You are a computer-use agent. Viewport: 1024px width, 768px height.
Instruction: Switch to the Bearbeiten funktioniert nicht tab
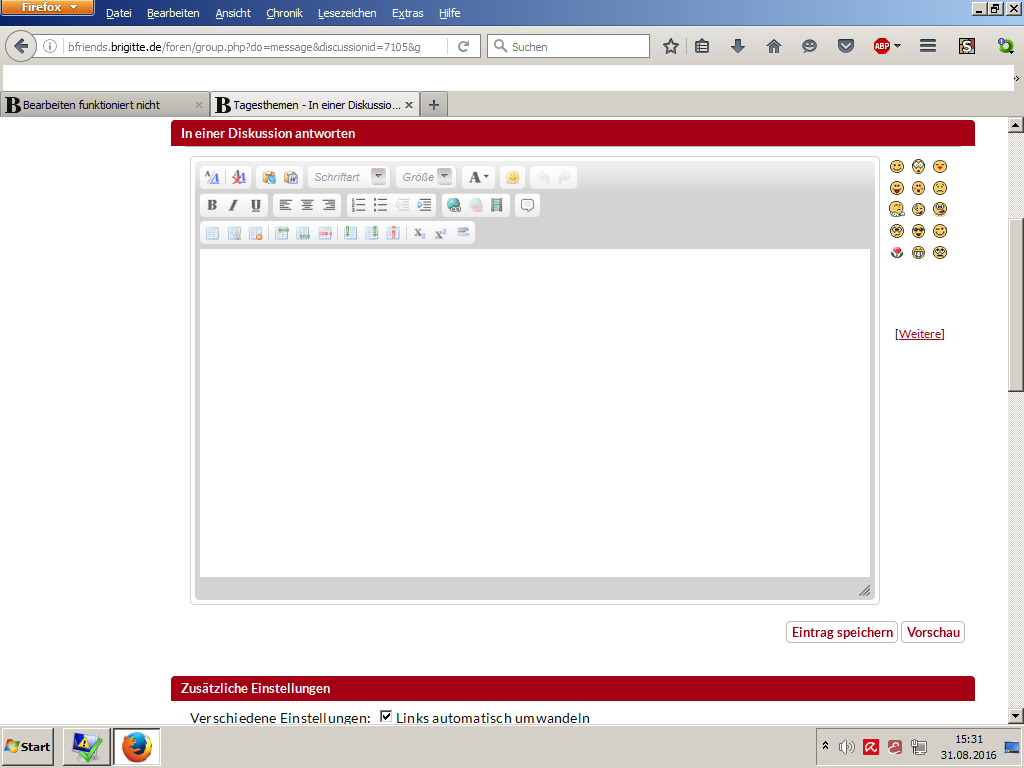pos(98,104)
